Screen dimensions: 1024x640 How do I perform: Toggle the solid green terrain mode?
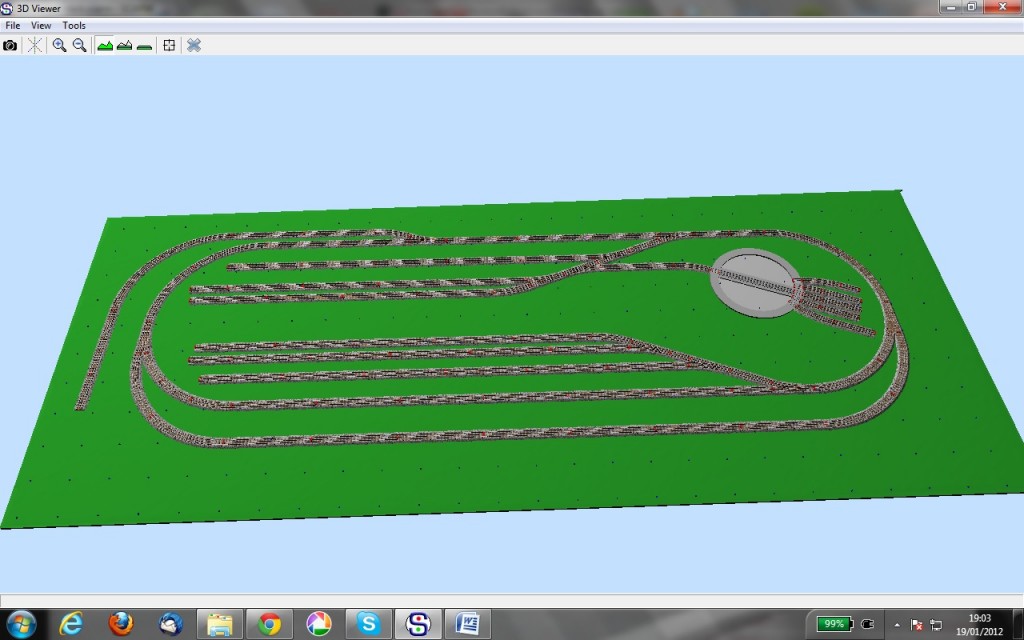pyautogui.click(x=105, y=45)
